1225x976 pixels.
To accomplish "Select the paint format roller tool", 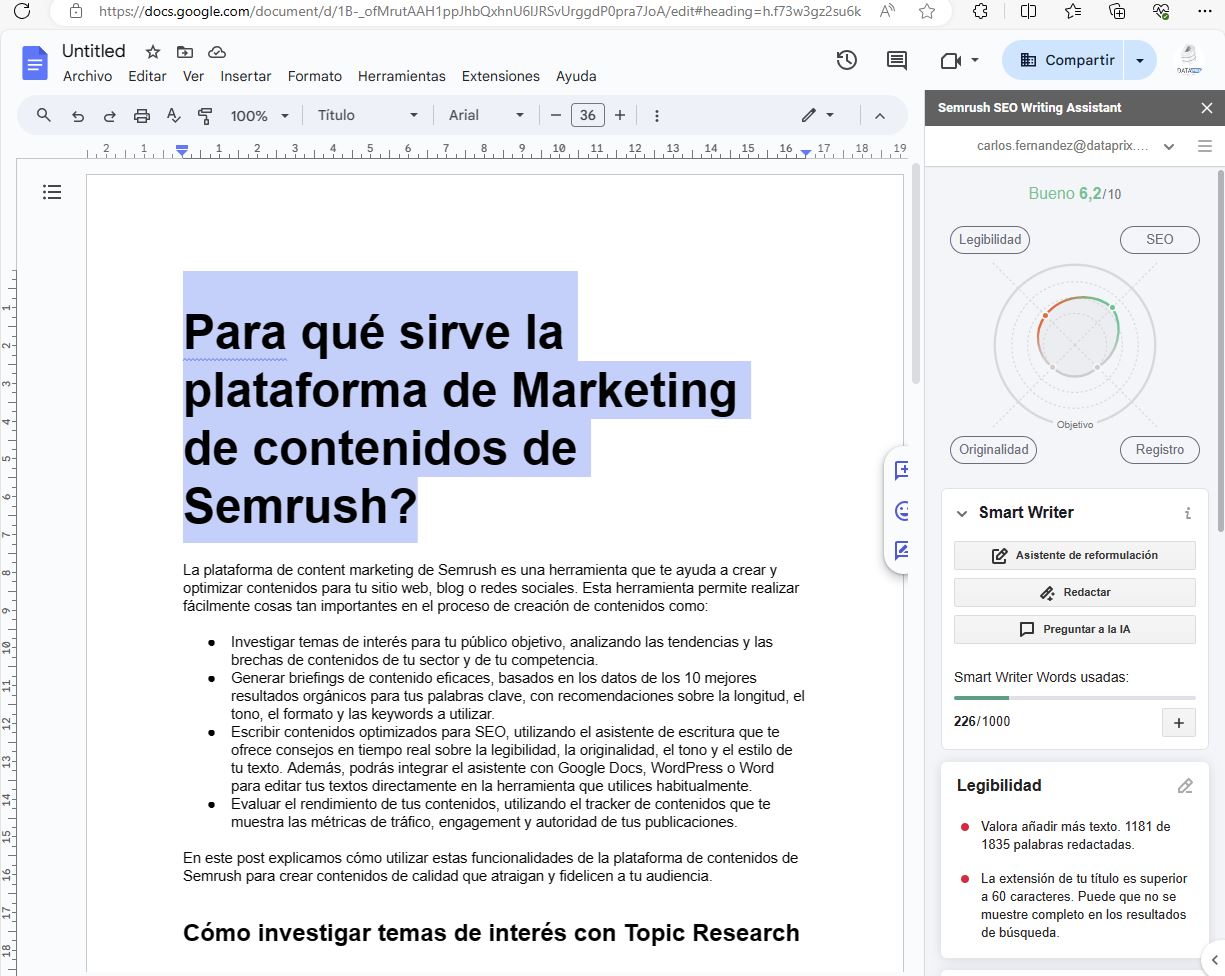I will pyautogui.click(x=205, y=116).
